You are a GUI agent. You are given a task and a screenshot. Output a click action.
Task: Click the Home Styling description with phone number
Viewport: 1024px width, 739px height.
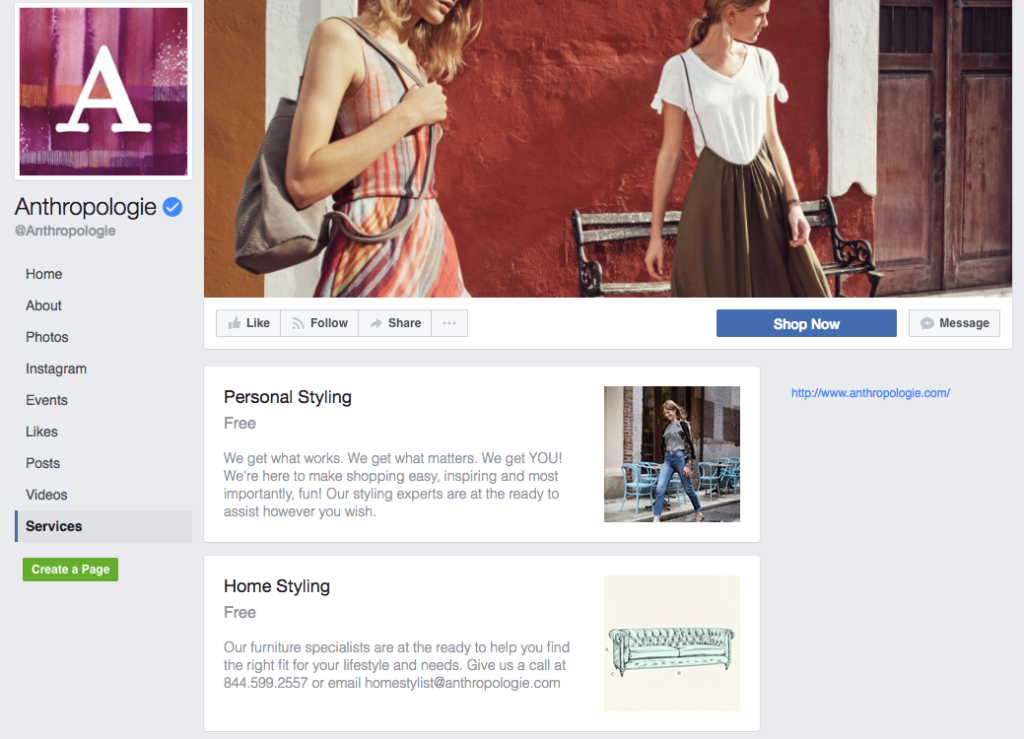396,665
